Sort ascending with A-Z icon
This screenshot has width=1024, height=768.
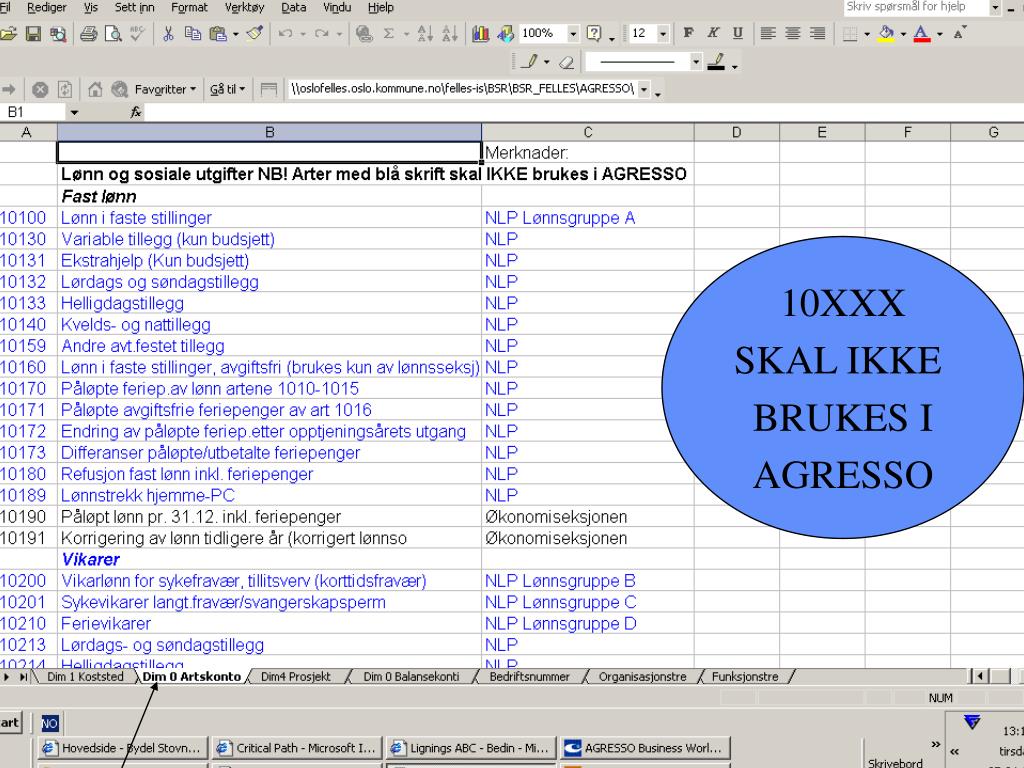tap(424, 33)
